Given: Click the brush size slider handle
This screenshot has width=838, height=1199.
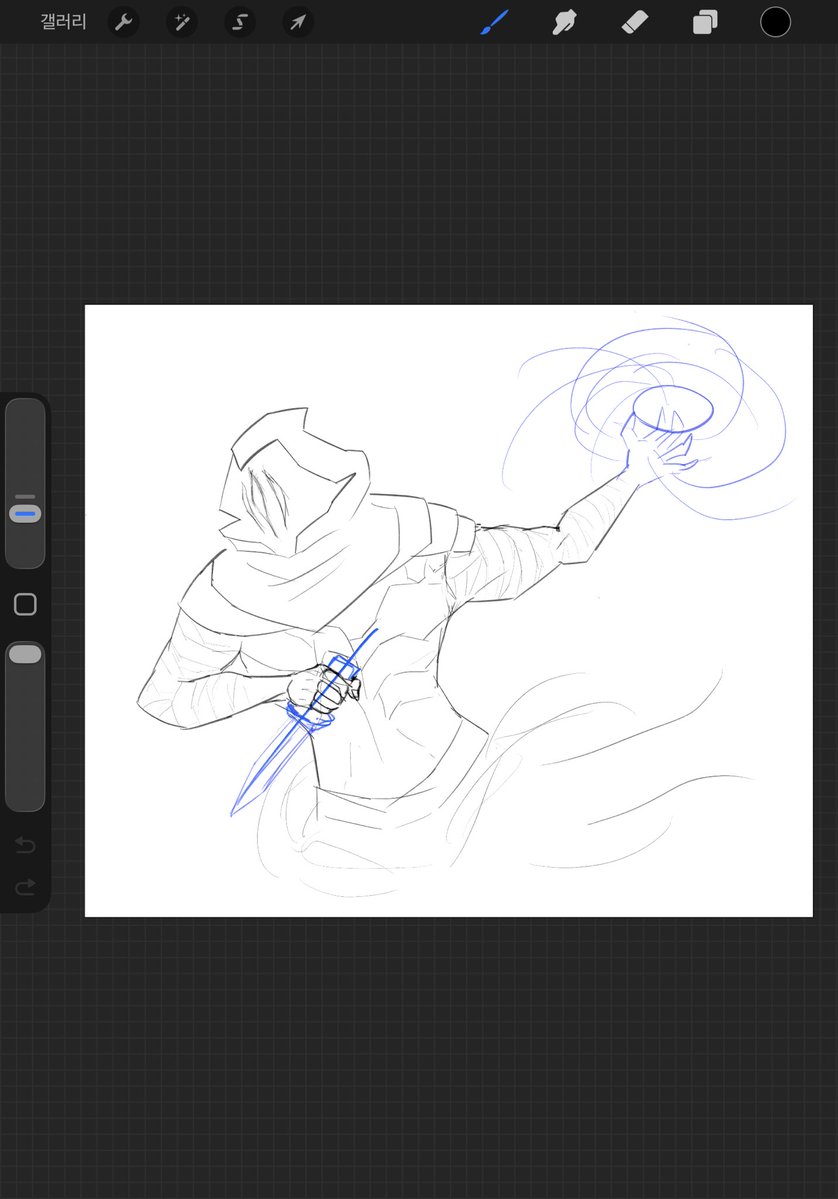Looking at the screenshot, I should 25,513.
